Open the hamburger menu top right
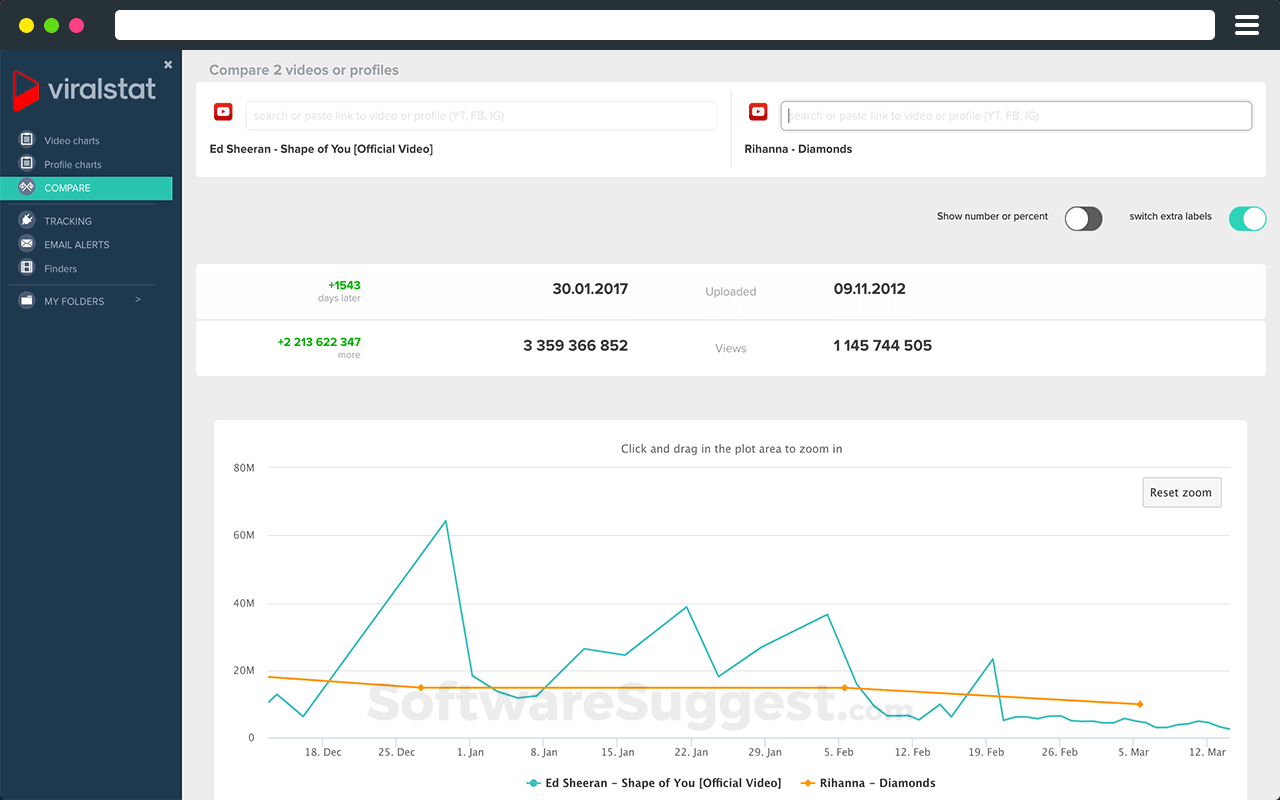The image size is (1280, 800). tap(1246, 24)
